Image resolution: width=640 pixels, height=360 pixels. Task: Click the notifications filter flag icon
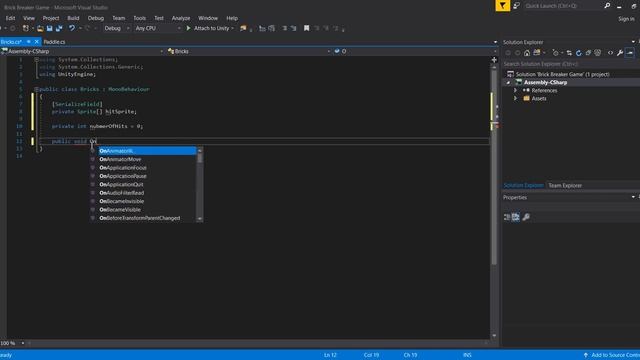[x=503, y=6]
